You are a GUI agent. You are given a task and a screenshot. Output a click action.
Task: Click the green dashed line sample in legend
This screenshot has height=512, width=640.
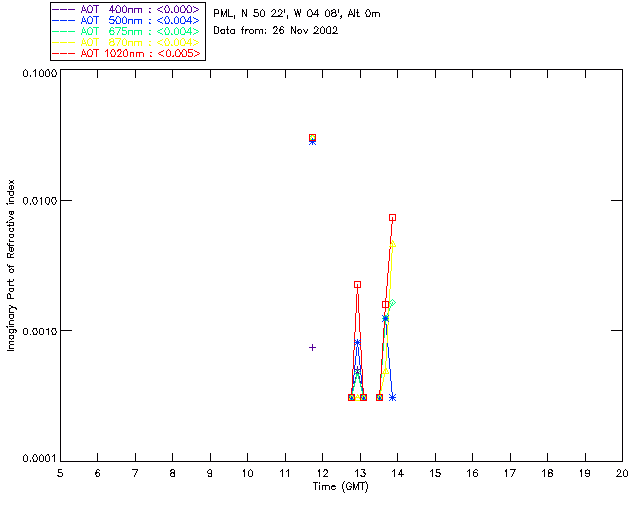(64, 31)
